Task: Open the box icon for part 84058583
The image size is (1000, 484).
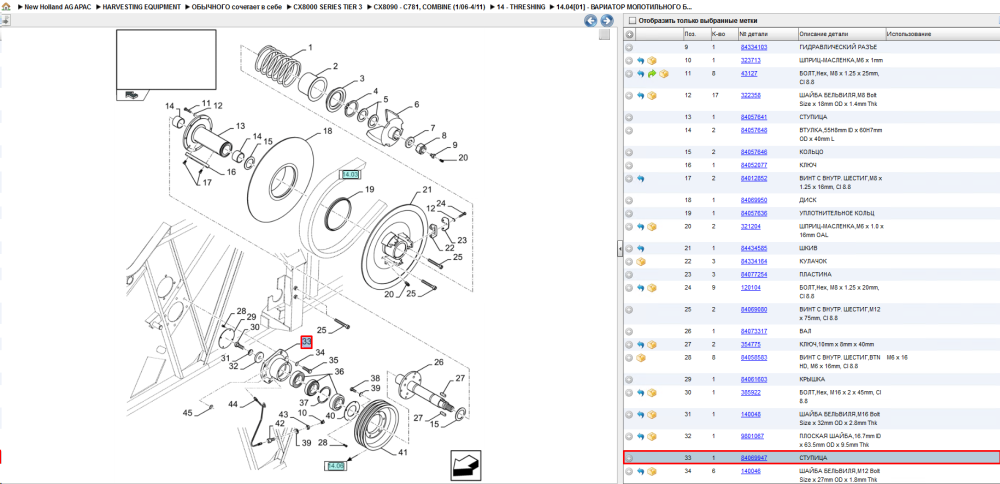Action: point(641,358)
